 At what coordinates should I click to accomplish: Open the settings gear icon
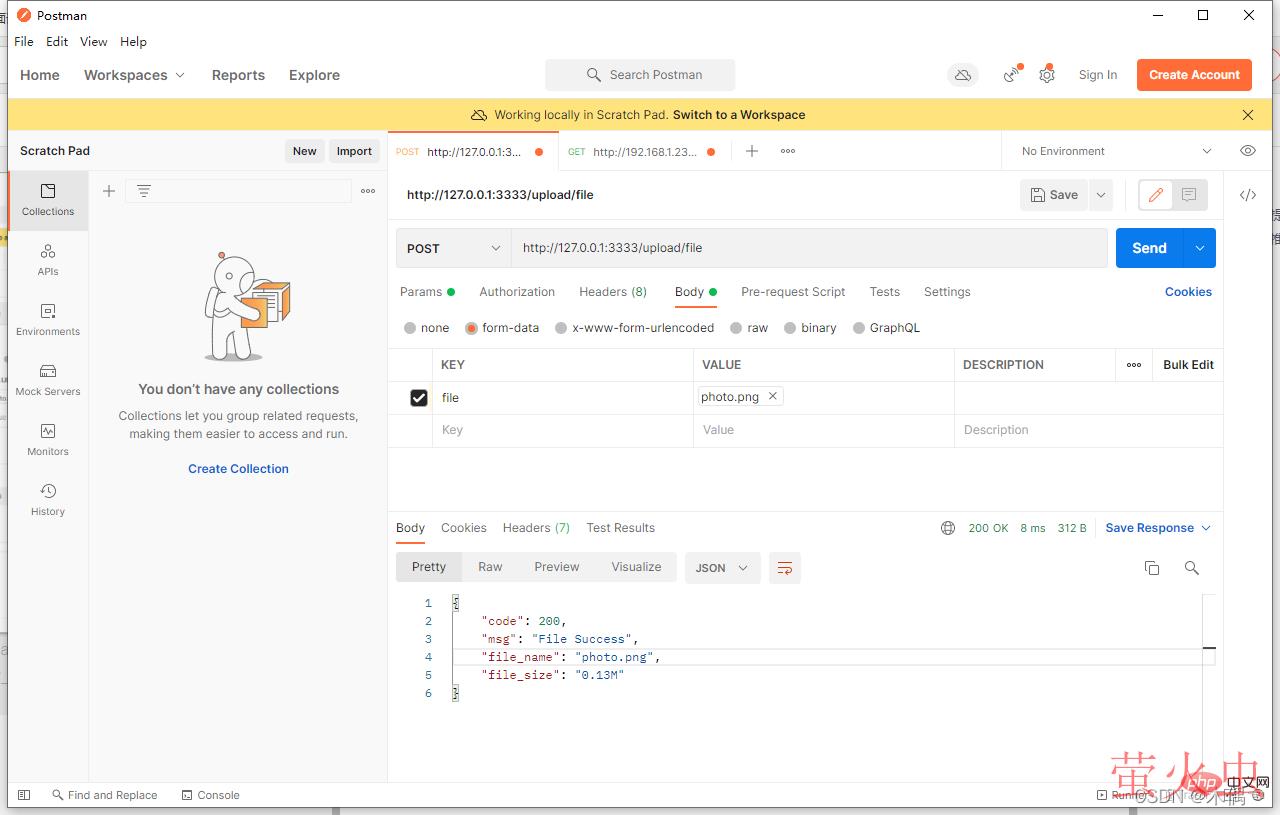[x=1046, y=75]
